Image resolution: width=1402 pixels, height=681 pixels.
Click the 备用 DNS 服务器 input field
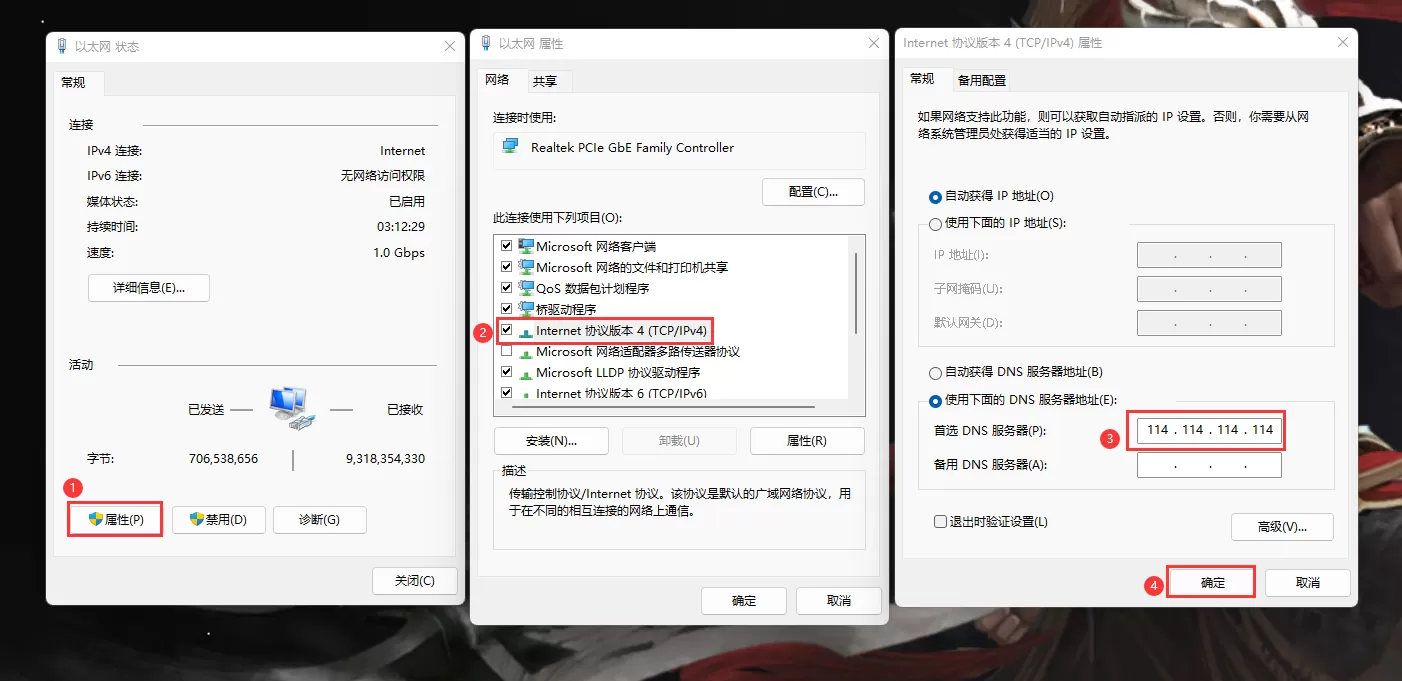[1208, 464]
